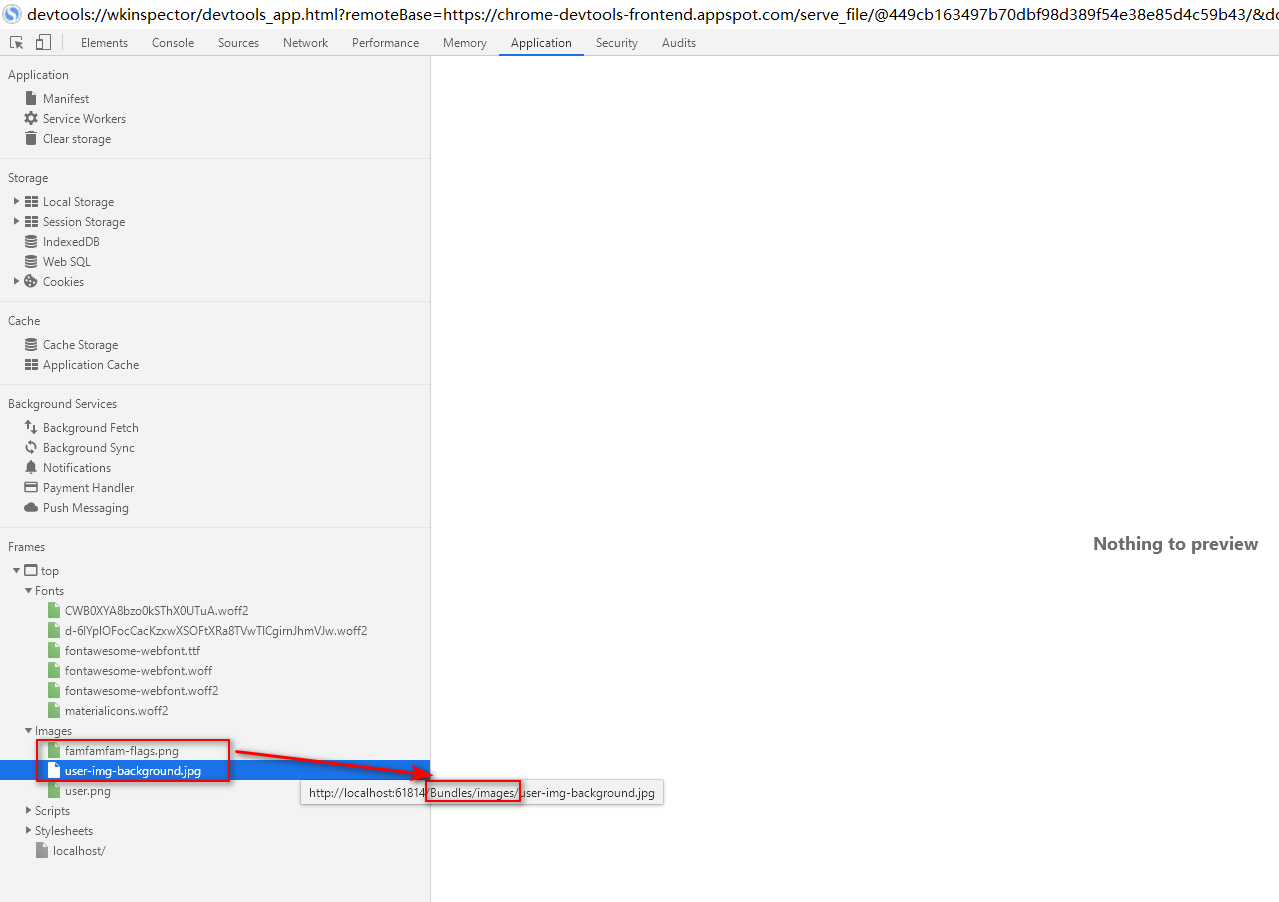Select the user.png image resource
Viewport: 1279px width, 902px height.
90,790
